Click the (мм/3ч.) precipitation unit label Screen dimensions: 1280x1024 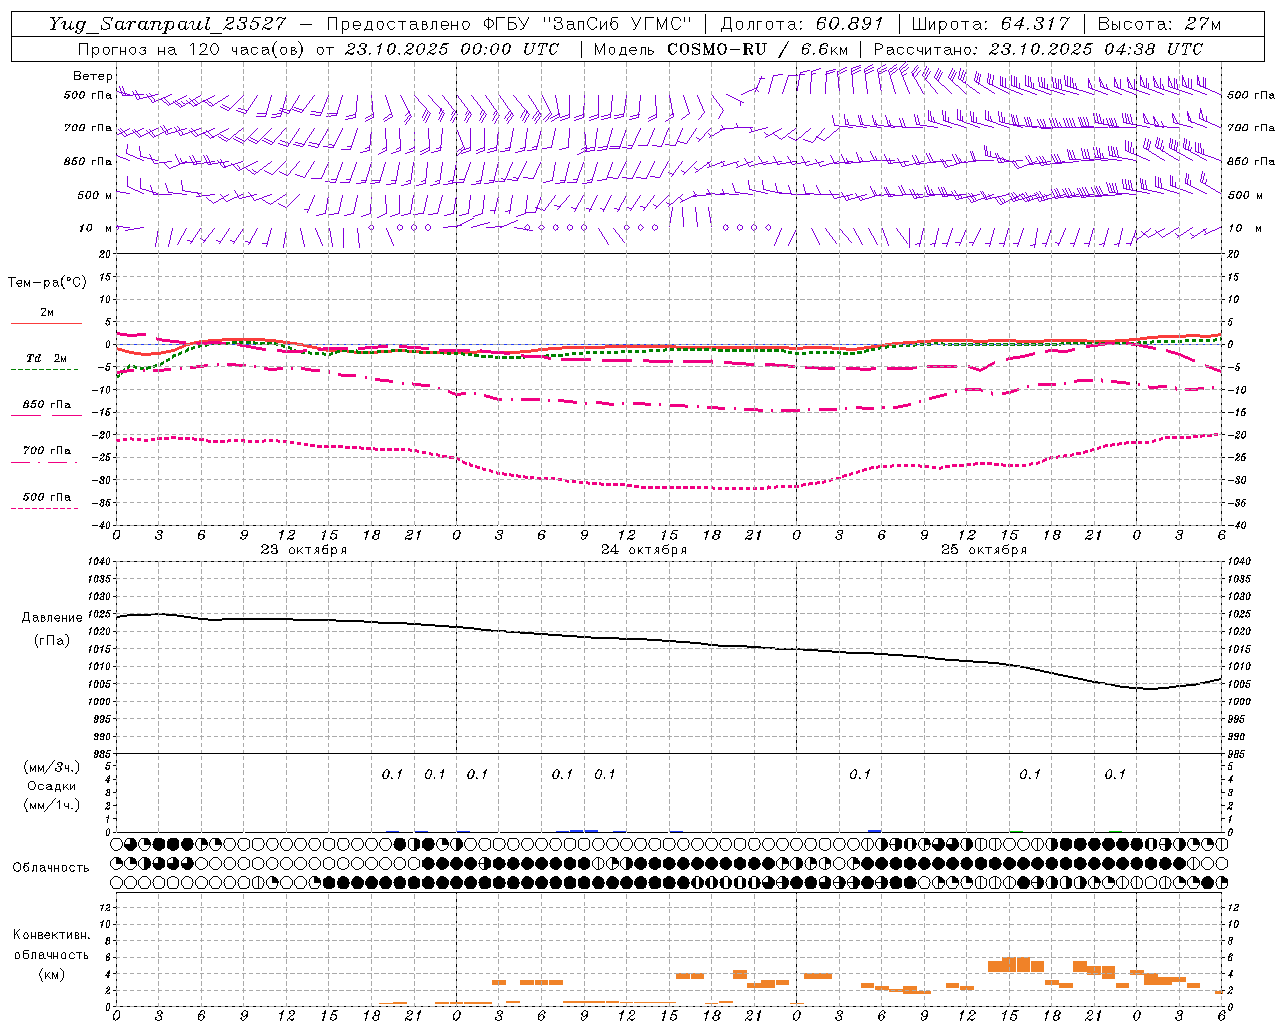click(x=52, y=768)
